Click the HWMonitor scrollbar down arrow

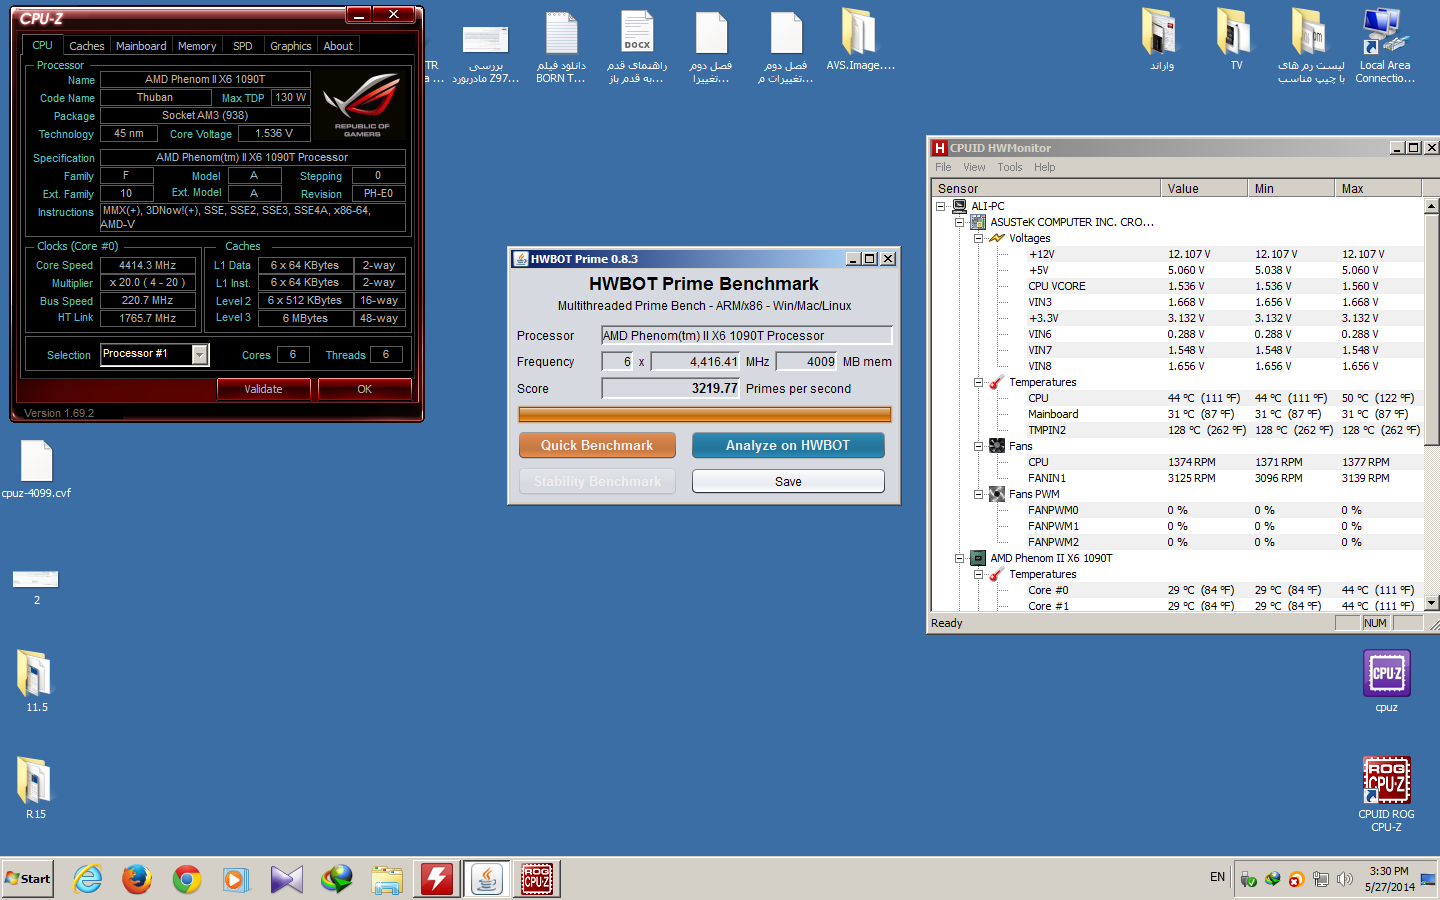coord(1431,603)
